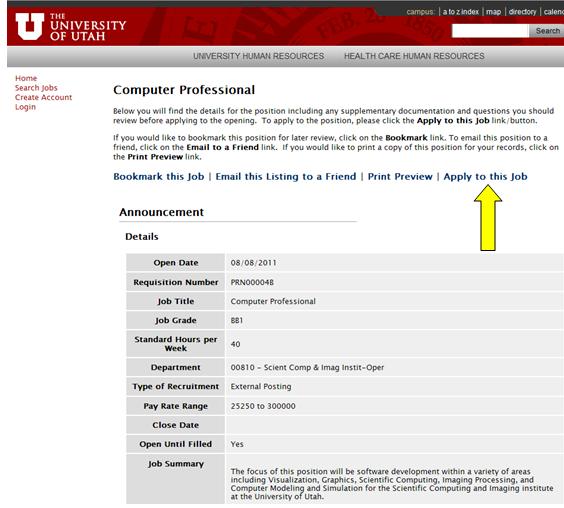Click the Job Title label cell
The height and width of the screenshot is (508, 564).
176,301
